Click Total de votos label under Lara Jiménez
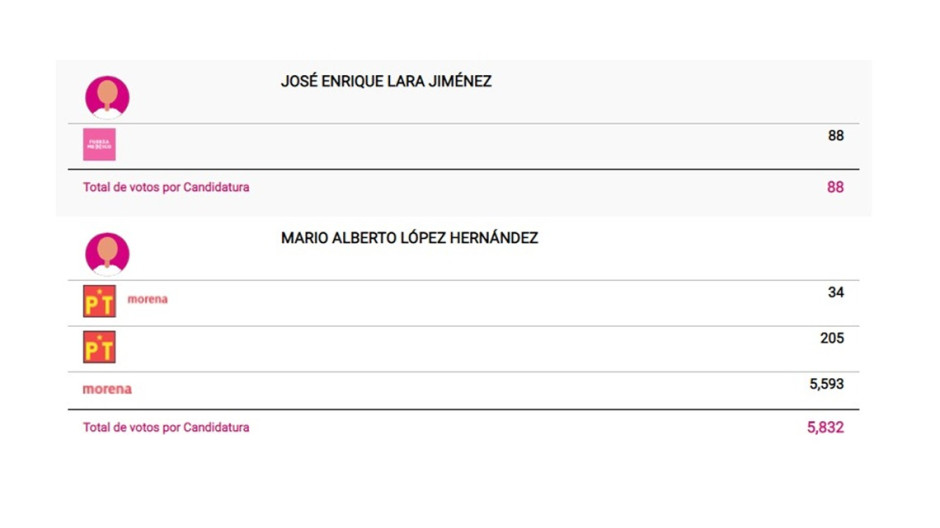This screenshot has width=940, height=528. coord(166,187)
